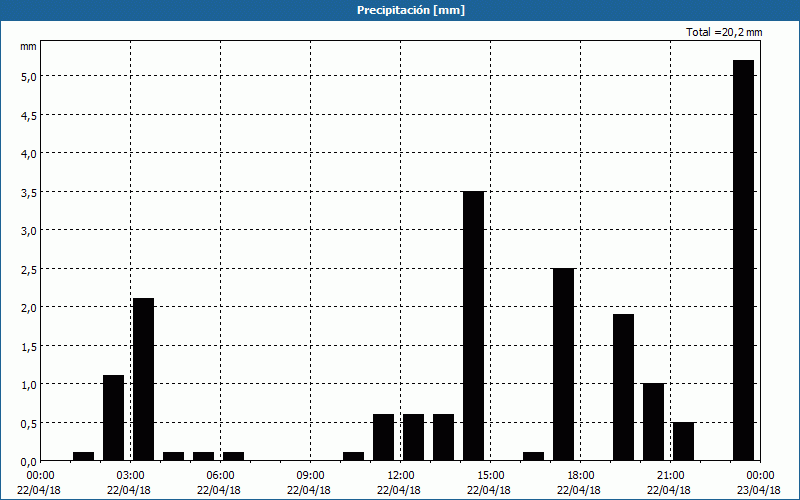
Task: Select the 0,5 mm bar right after 21:00
Action: (684, 441)
